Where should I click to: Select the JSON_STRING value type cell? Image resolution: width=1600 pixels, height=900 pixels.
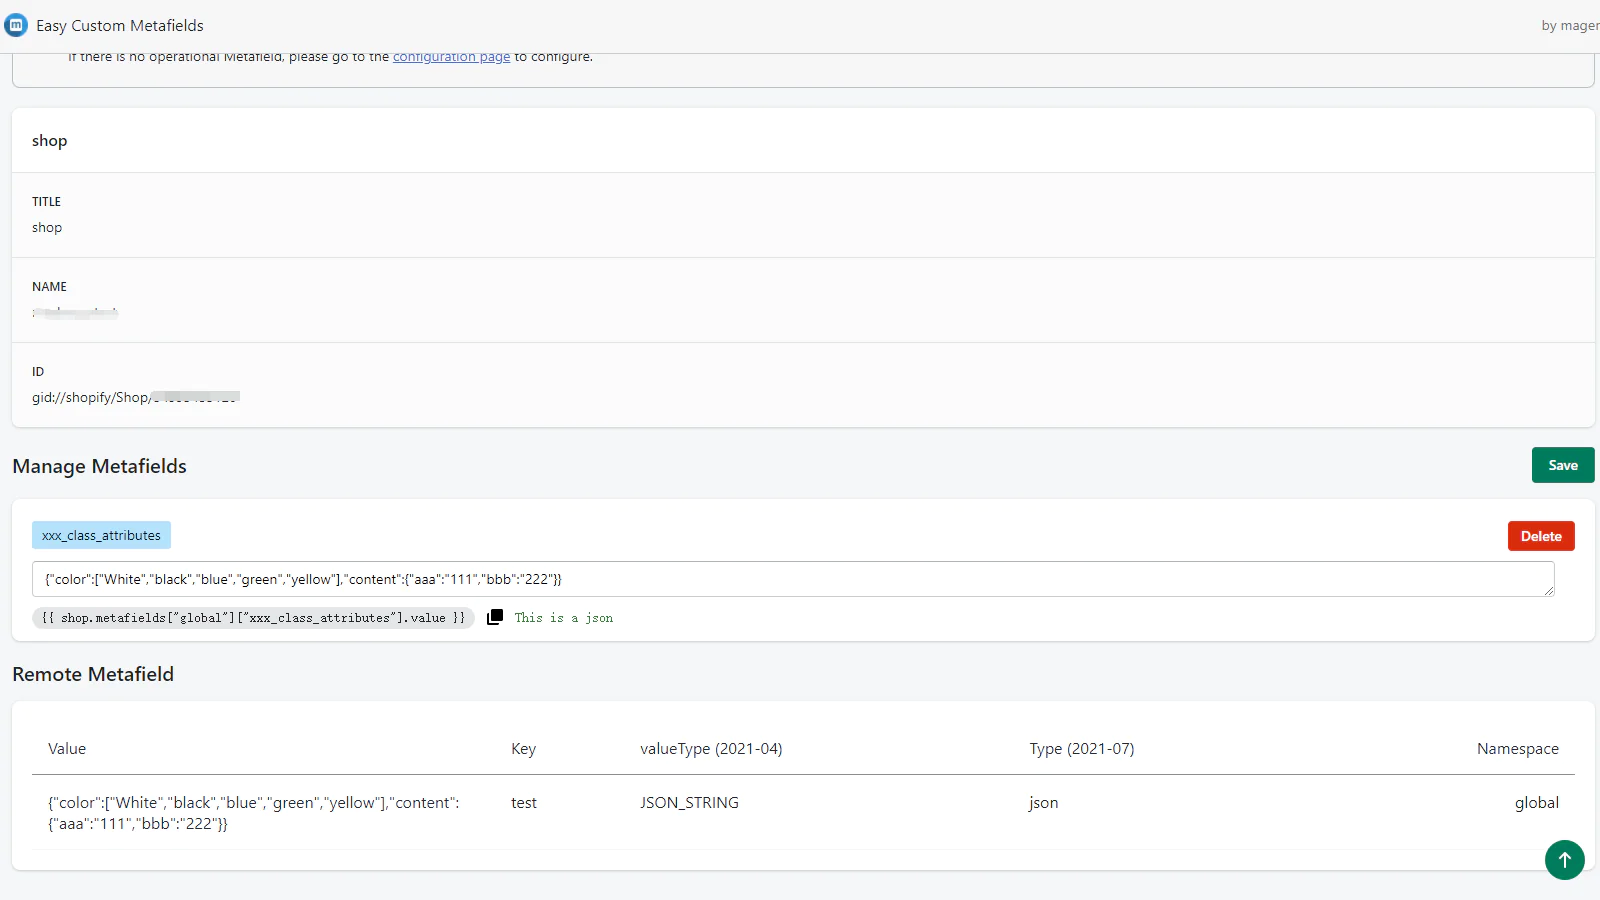(x=689, y=802)
